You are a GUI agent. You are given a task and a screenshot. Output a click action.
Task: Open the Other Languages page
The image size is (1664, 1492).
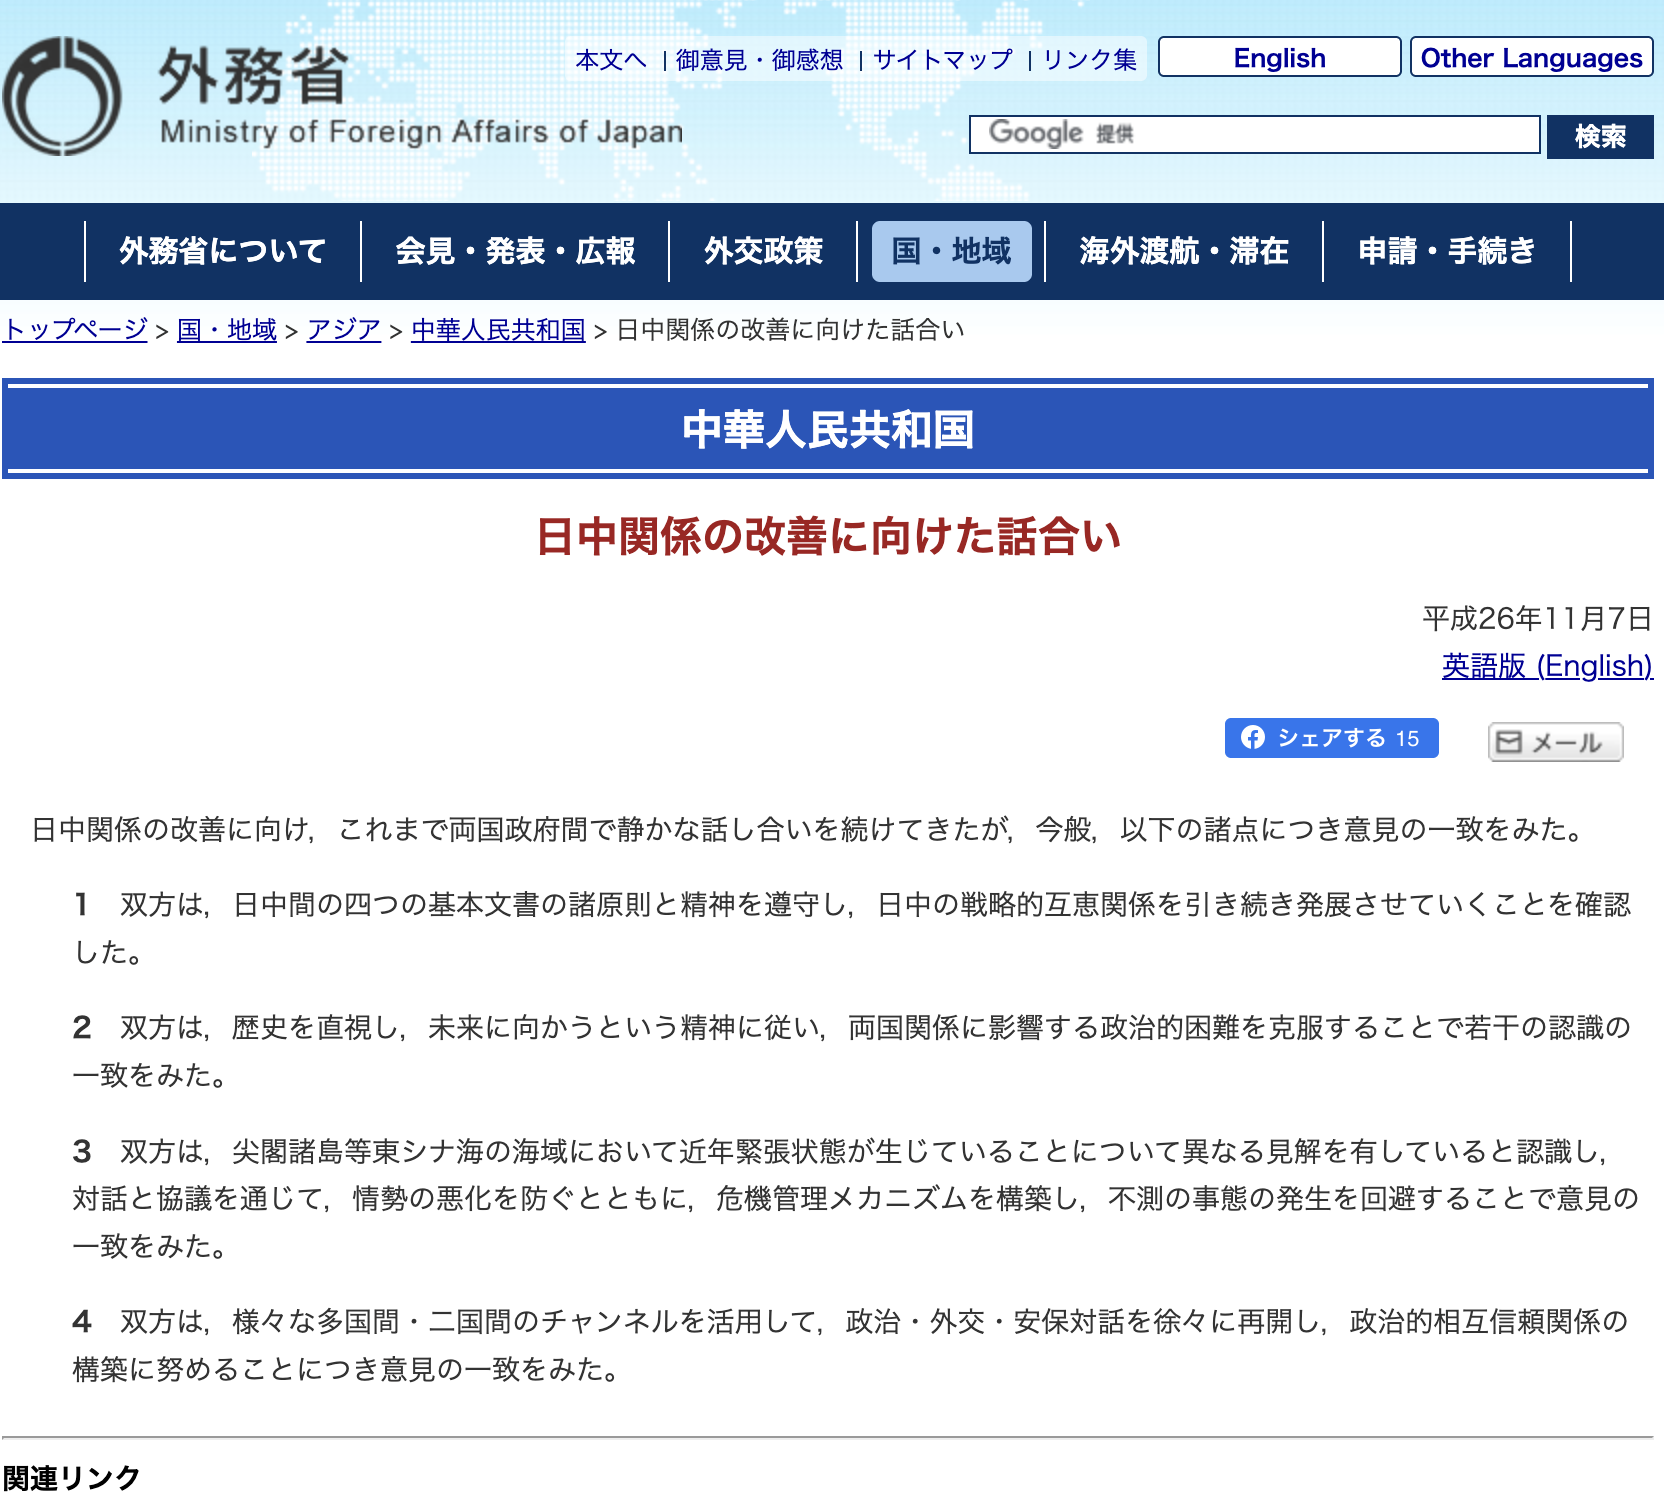1530,58
